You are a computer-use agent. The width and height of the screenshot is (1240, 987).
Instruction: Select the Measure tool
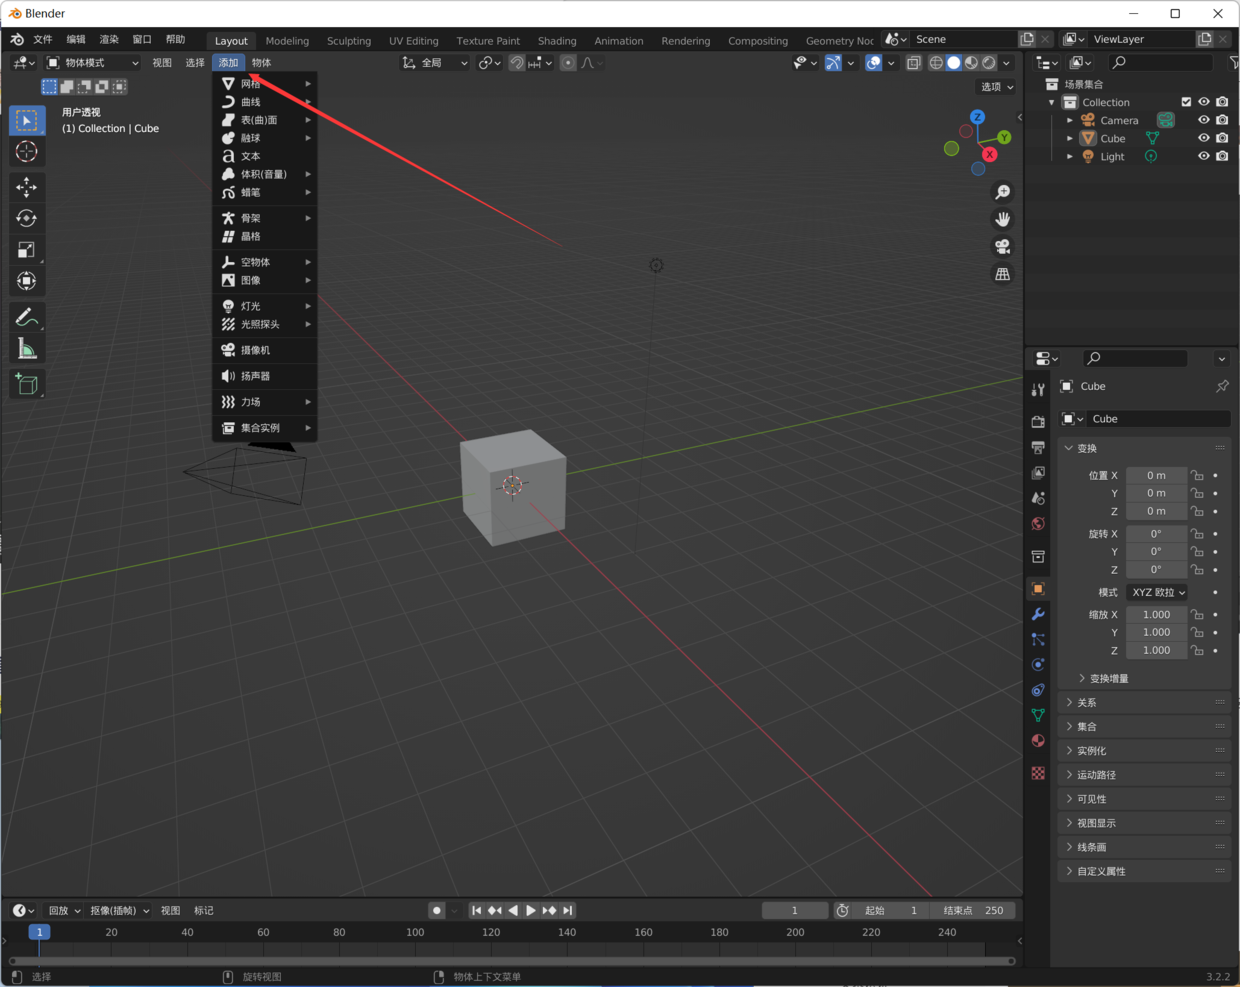(27, 349)
